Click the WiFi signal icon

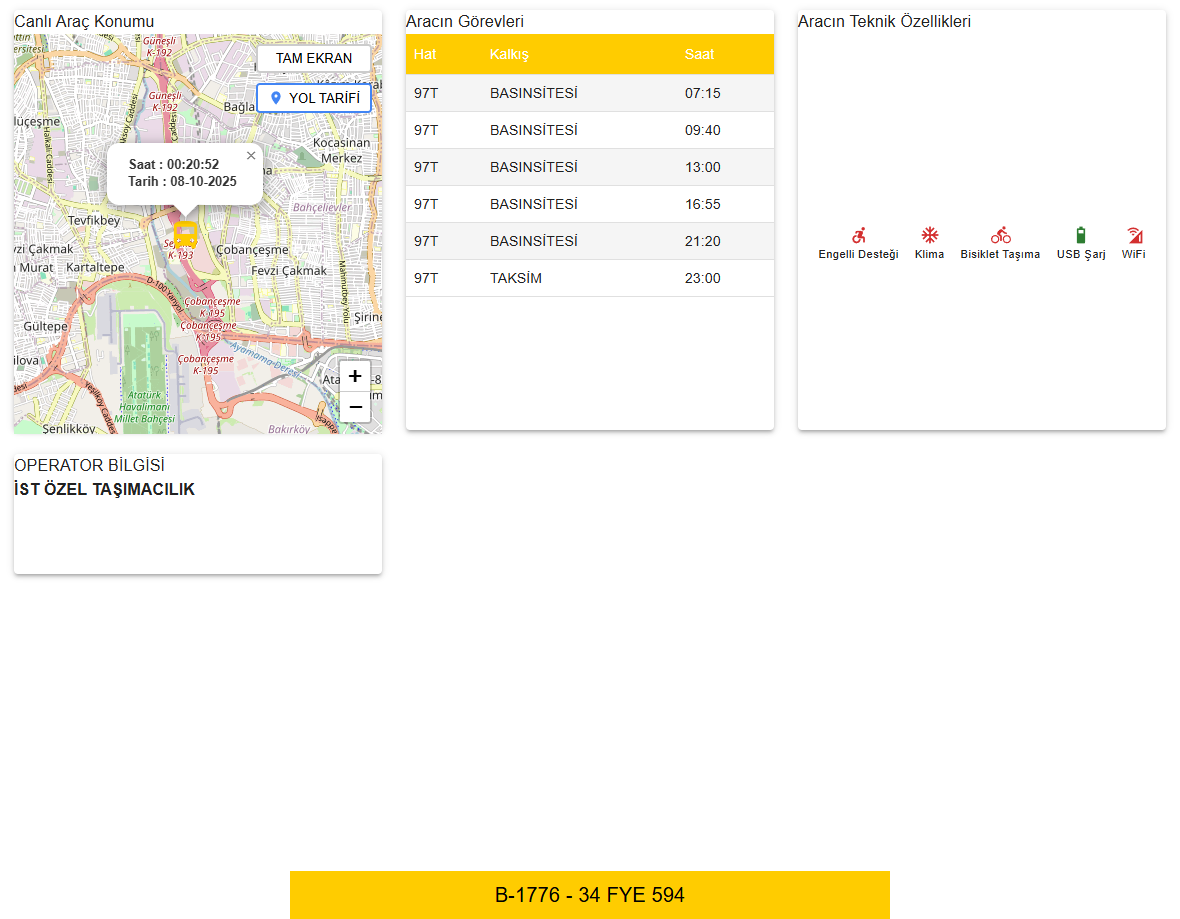(x=1134, y=235)
